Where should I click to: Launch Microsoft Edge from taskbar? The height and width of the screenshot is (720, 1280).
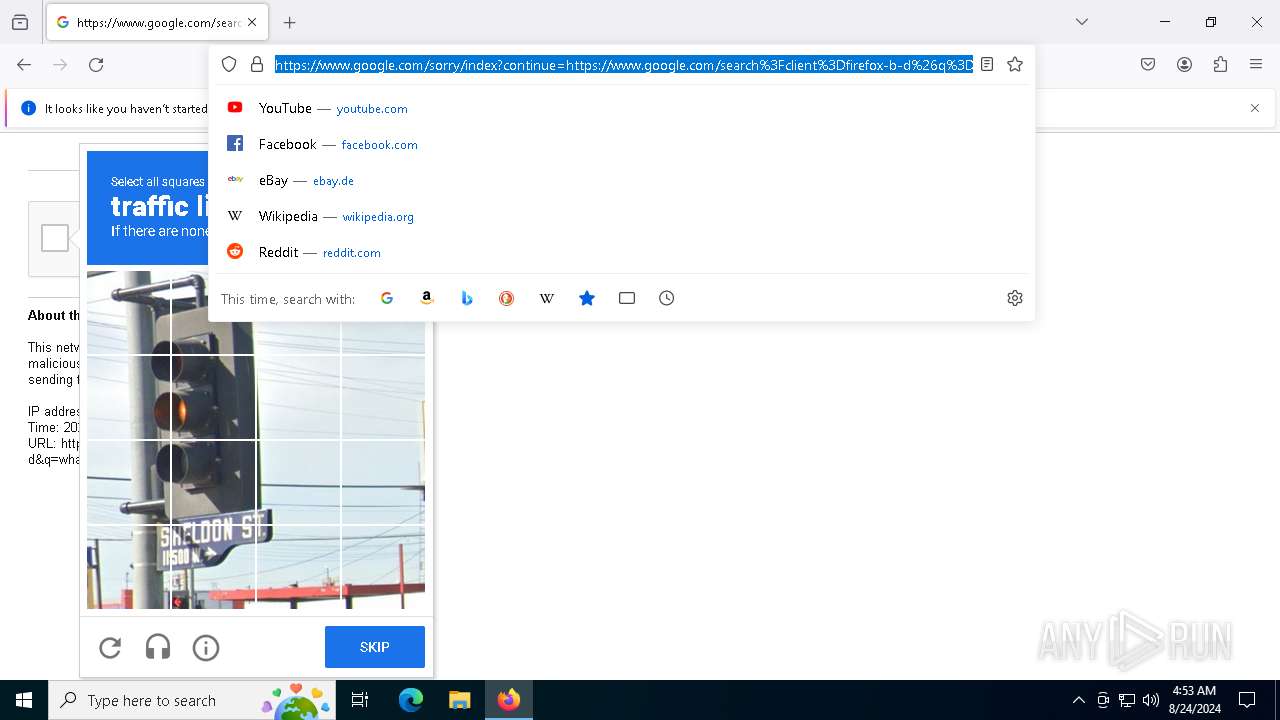tap(411, 700)
